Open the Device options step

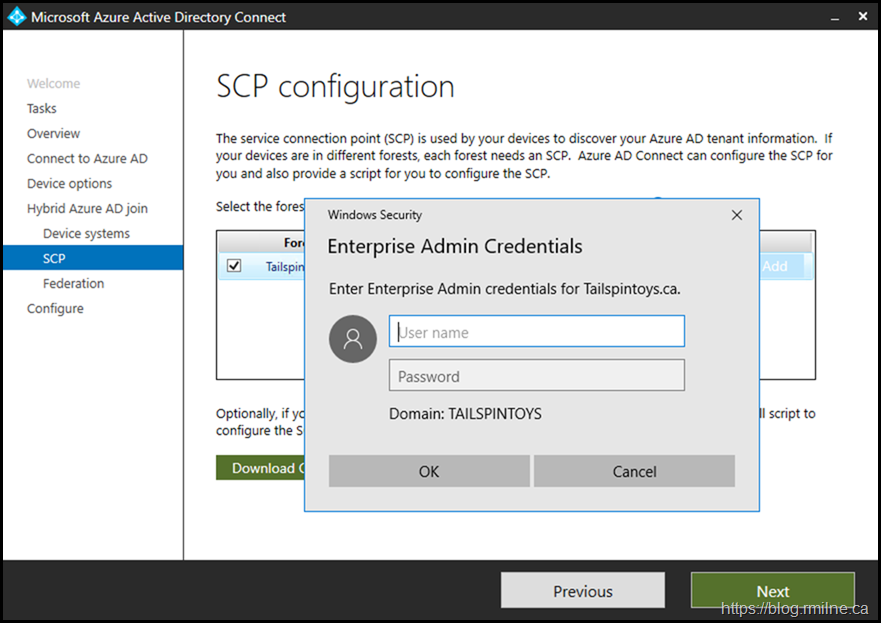tap(70, 183)
